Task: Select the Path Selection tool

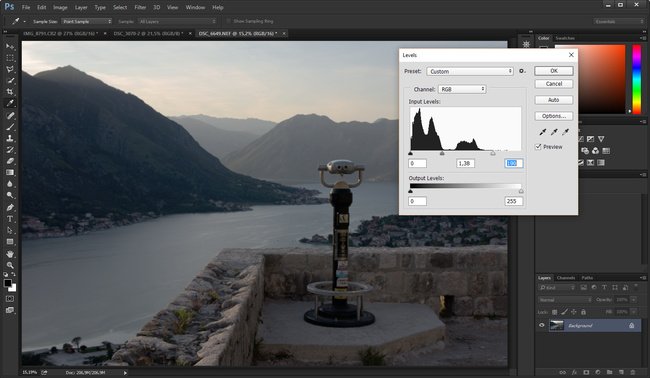Action: (10, 230)
